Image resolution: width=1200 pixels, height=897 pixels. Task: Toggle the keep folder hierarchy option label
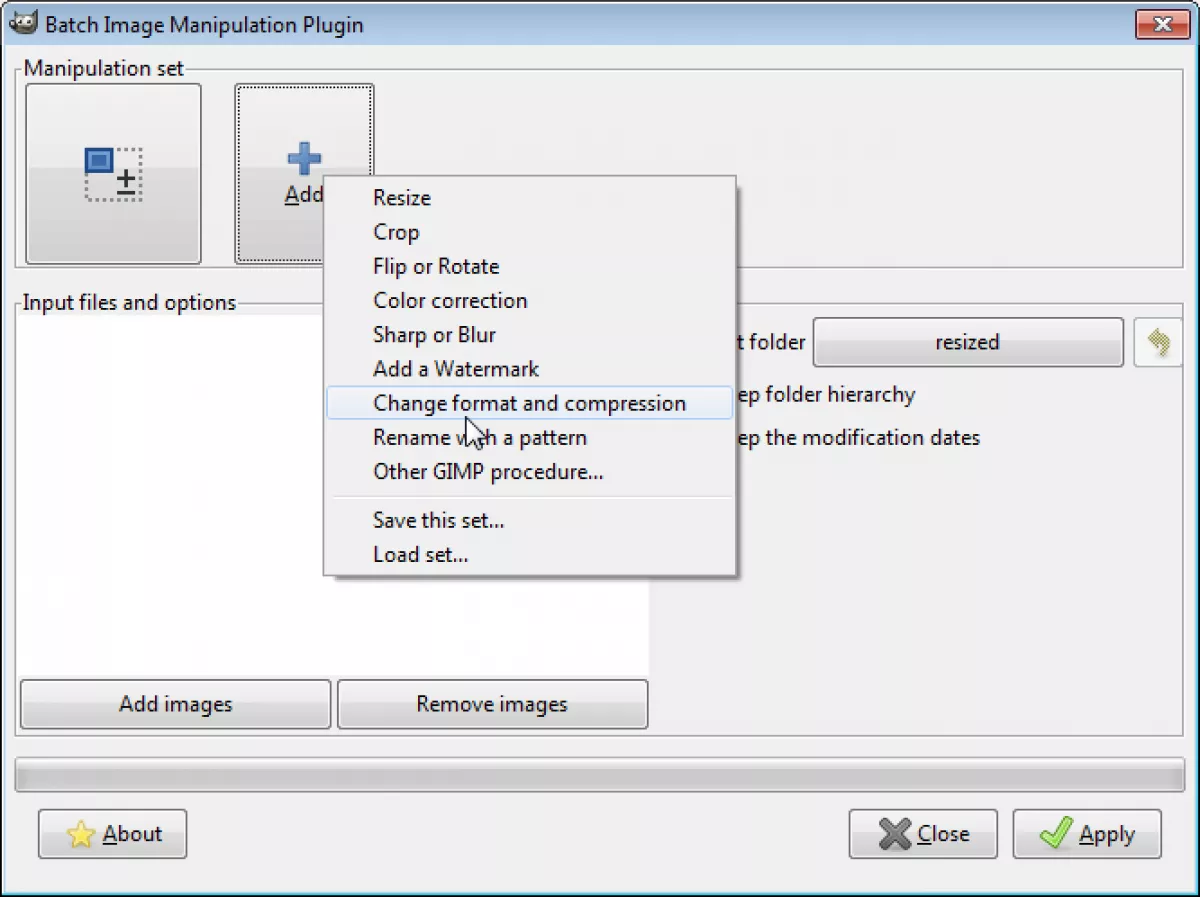point(825,395)
